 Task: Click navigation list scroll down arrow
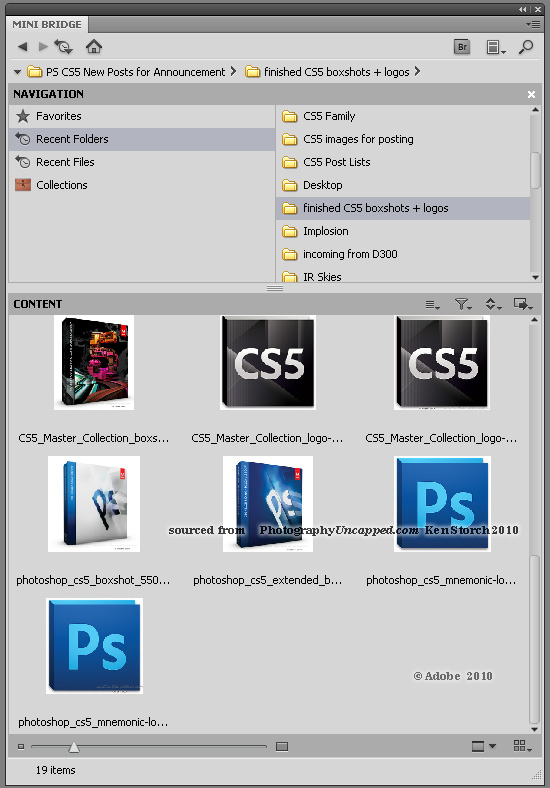535,277
